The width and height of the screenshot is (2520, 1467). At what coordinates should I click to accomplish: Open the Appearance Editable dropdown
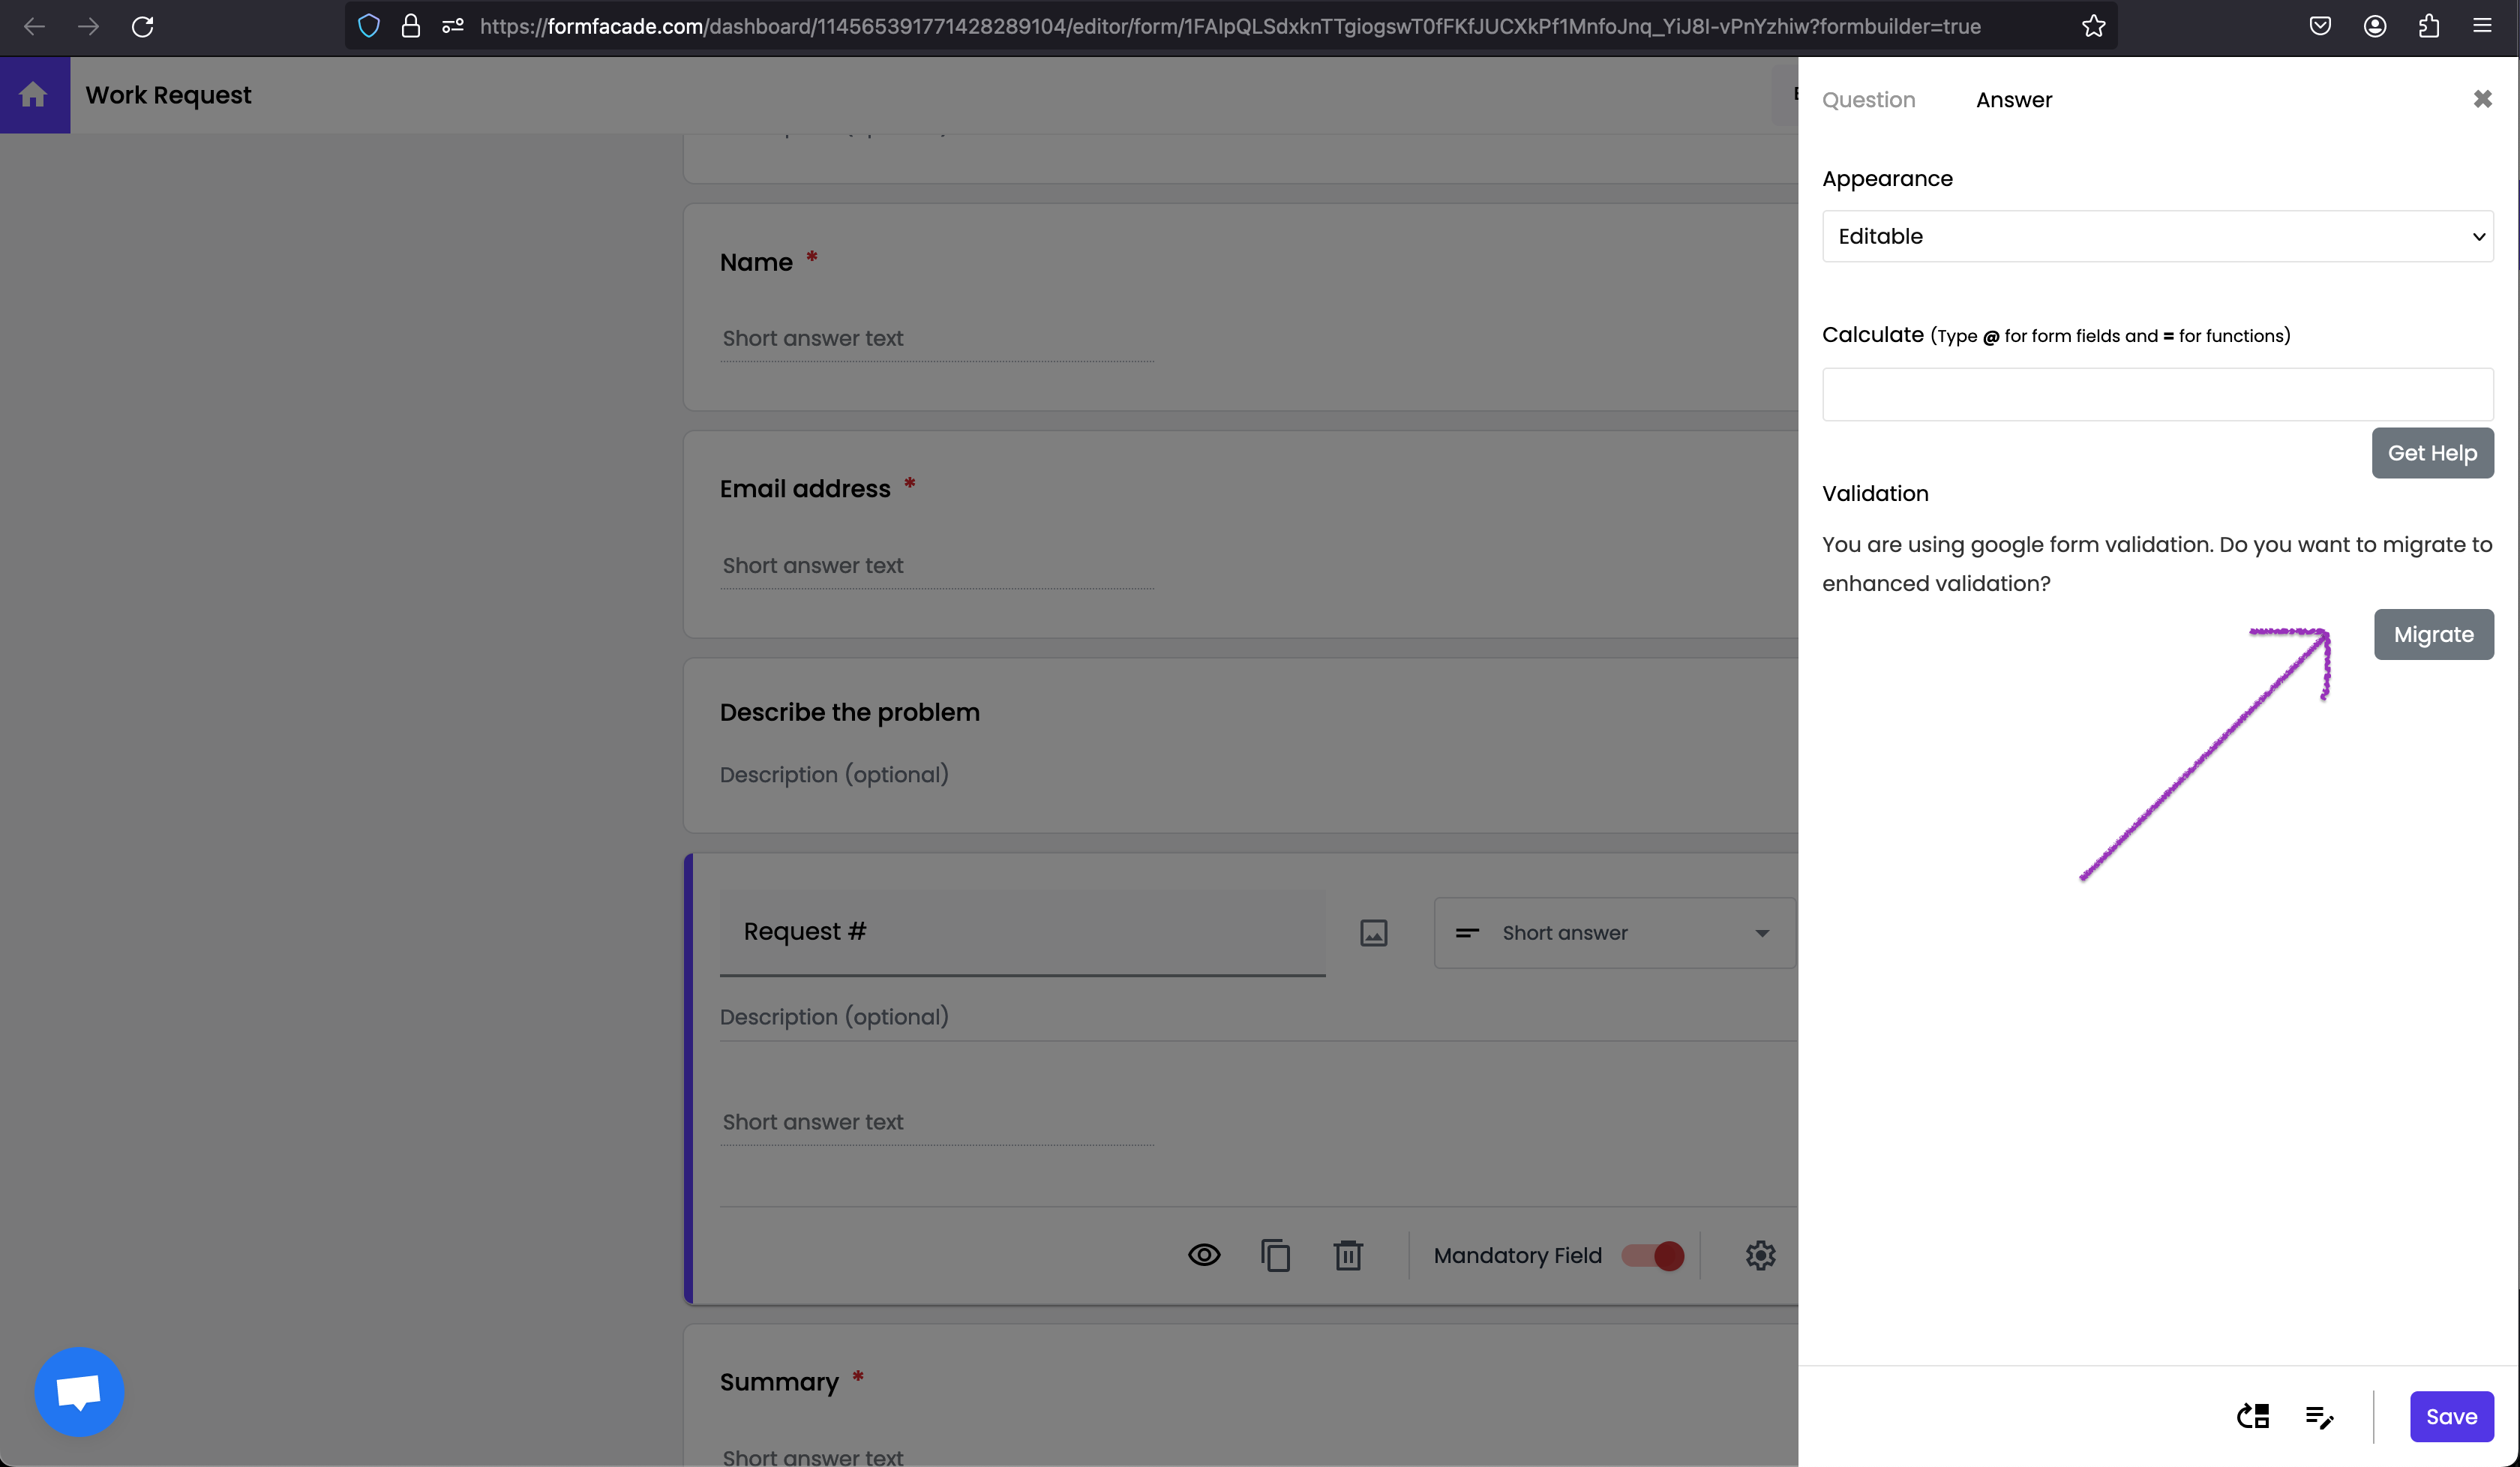click(x=2157, y=237)
